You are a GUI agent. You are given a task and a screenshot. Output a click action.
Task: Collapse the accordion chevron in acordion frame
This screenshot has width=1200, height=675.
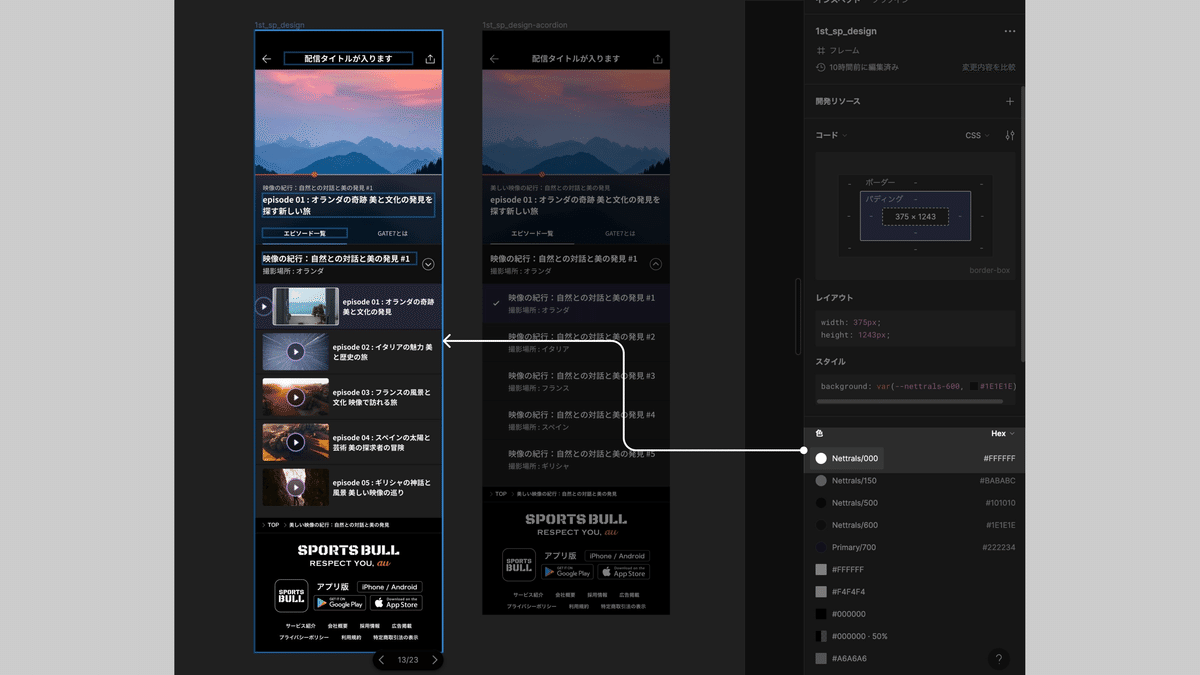(656, 265)
